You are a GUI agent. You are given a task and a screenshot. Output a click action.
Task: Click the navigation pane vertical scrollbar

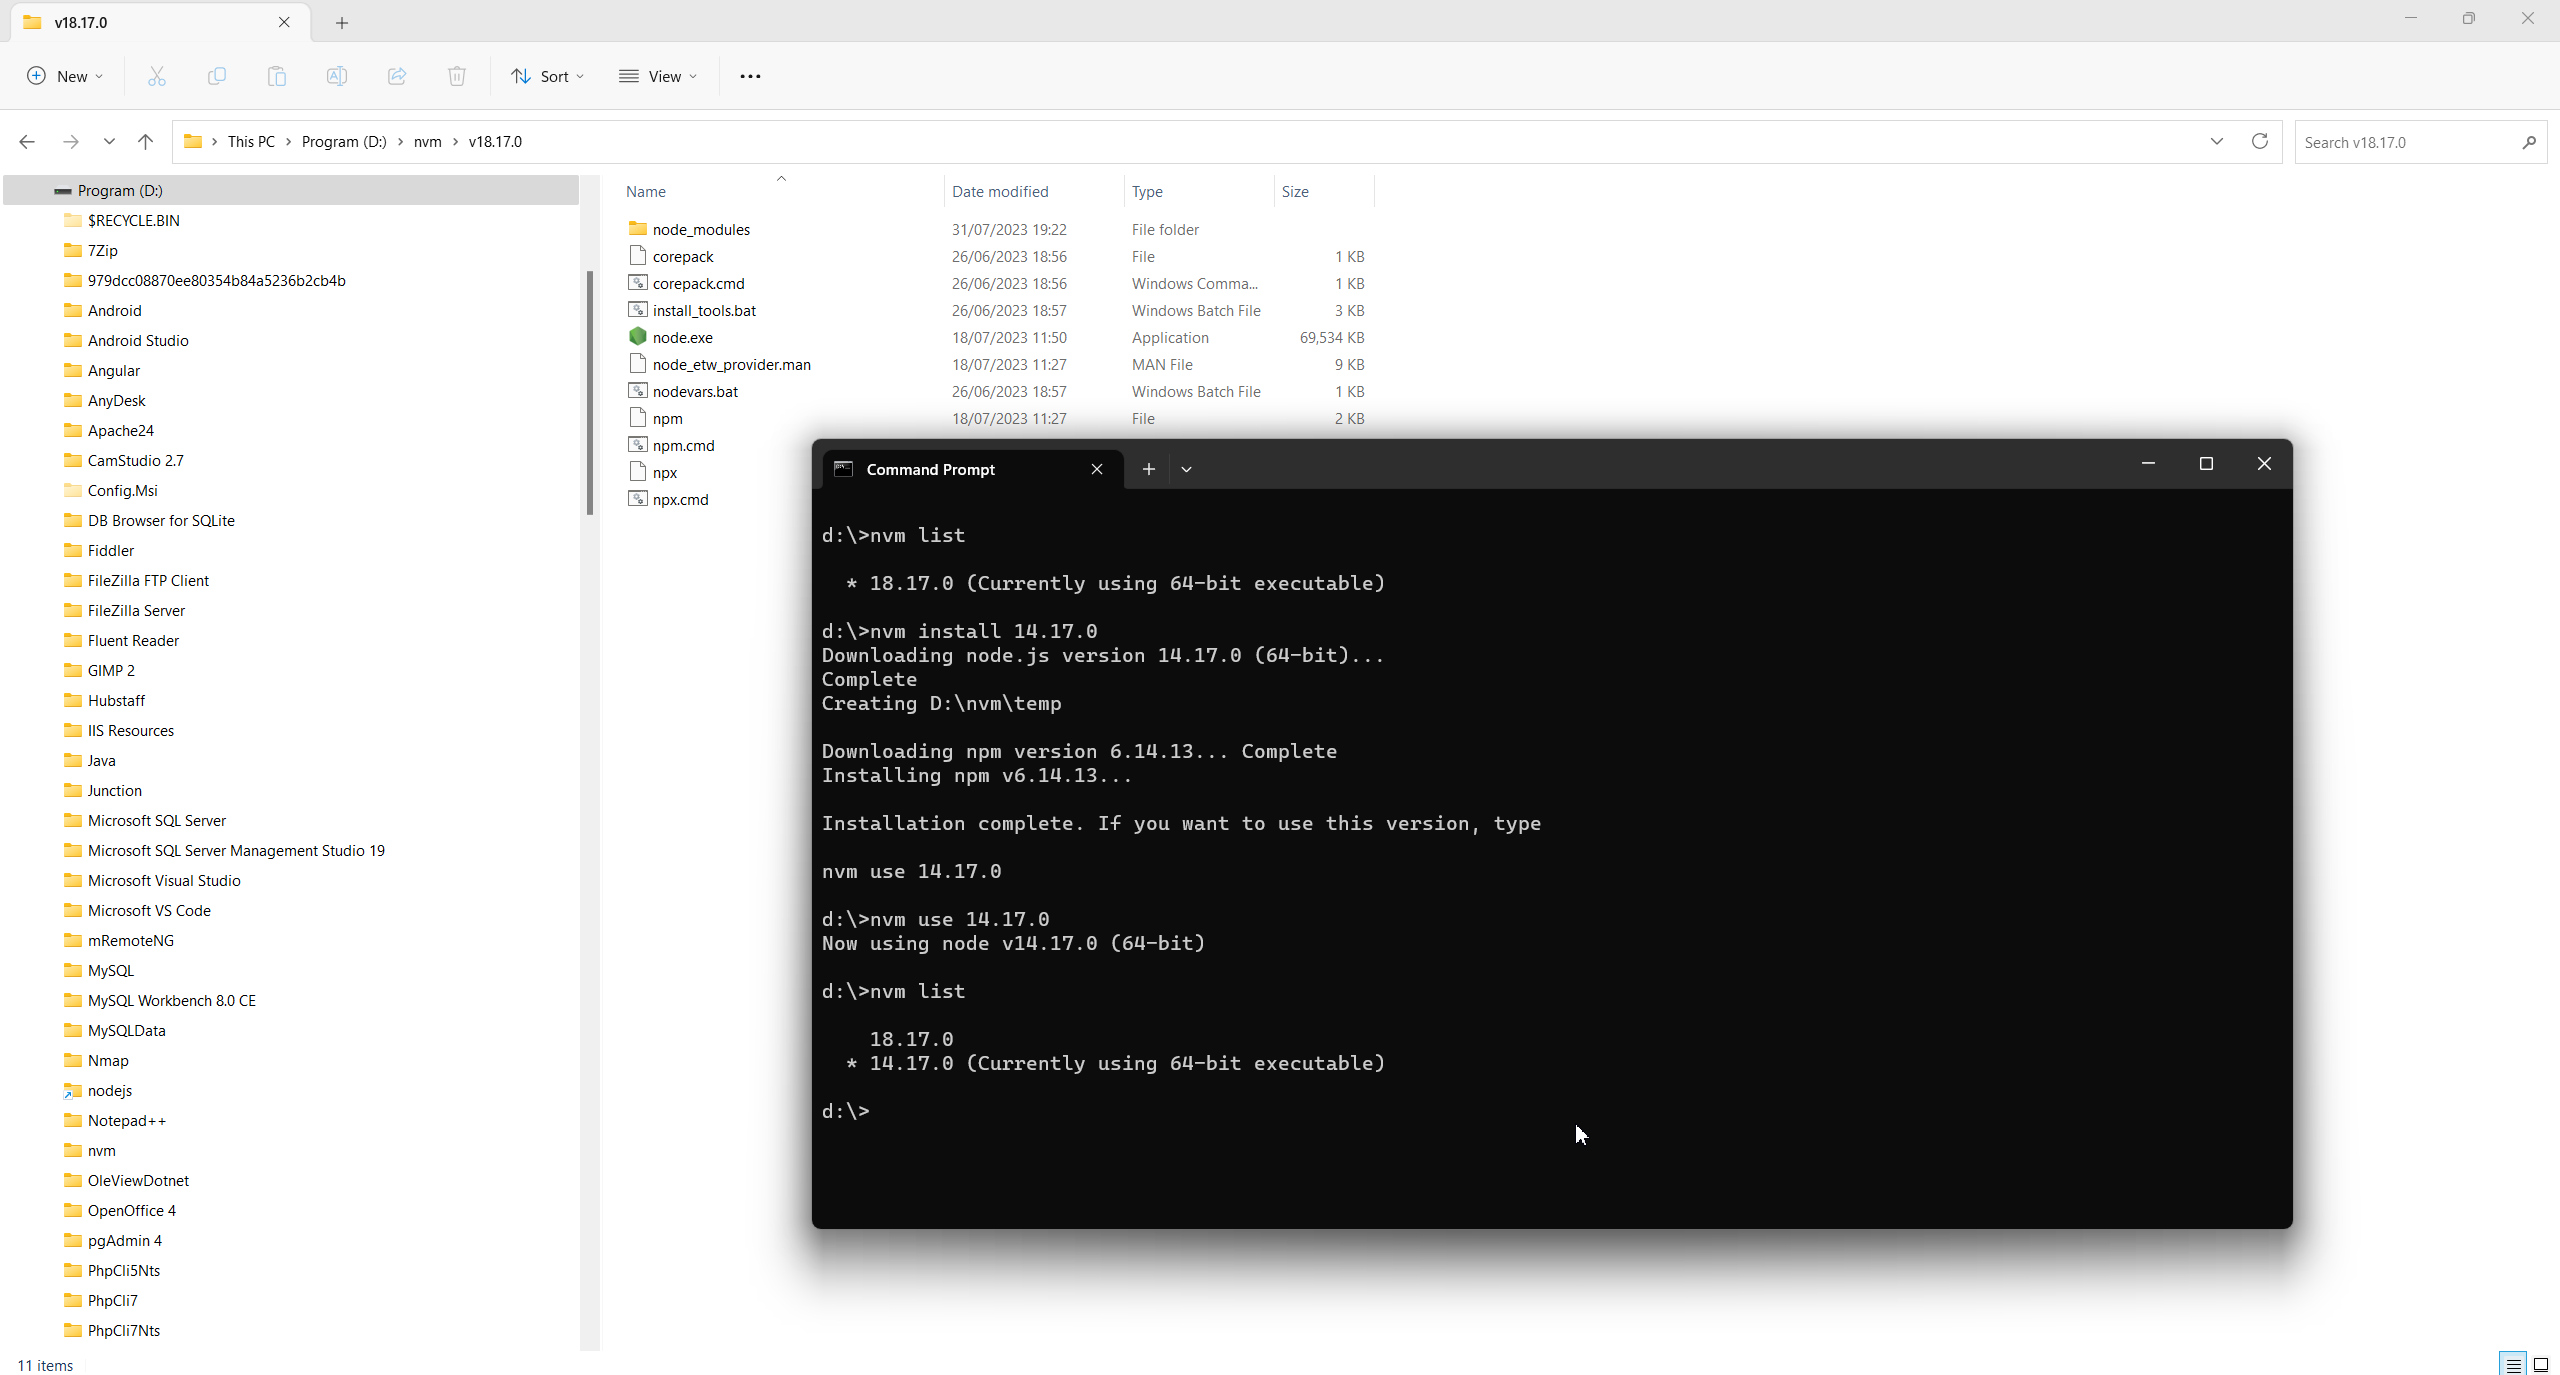(590, 392)
